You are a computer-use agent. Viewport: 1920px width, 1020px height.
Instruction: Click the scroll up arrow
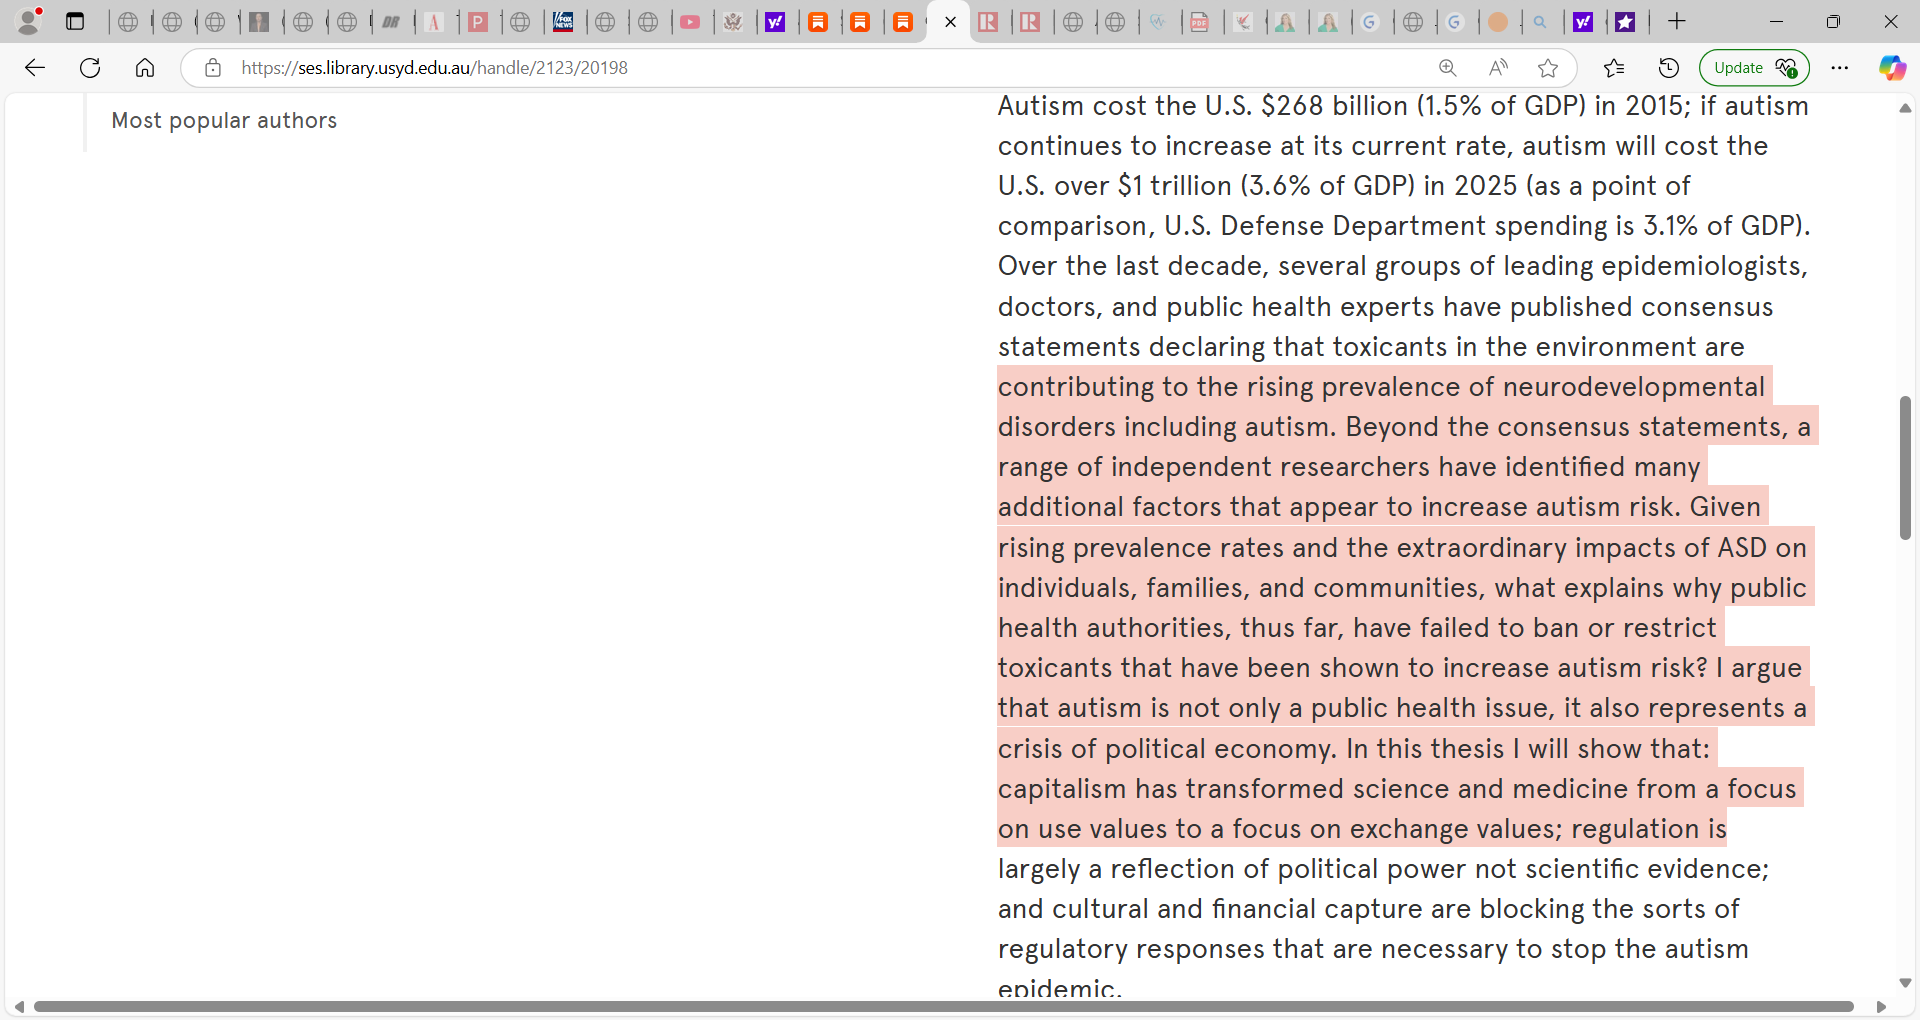click(x=1905, y=108)
